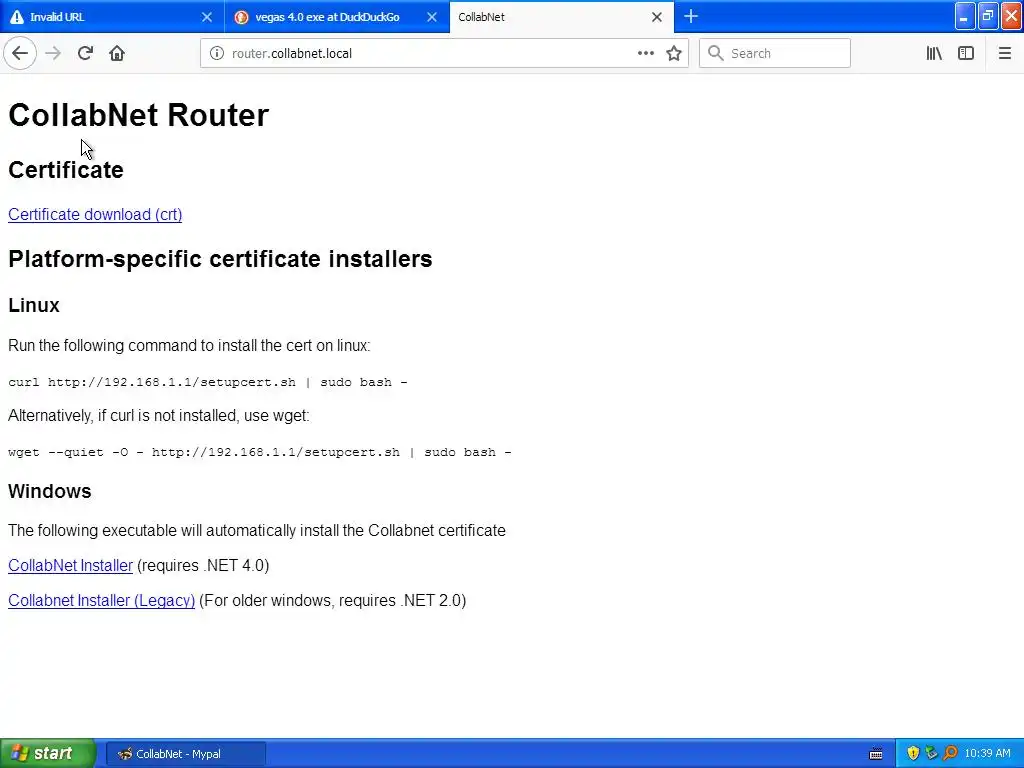Click the 10:39 AM system clock
Viewport: 1024px width, 768px height.
pyautogui.click(x=987, y=754)
